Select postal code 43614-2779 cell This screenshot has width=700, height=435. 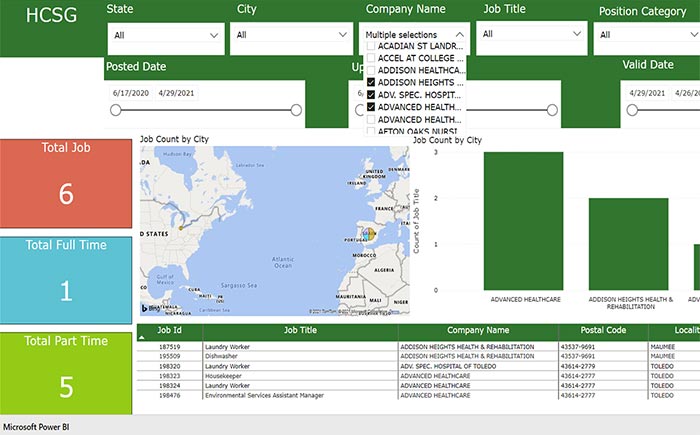coord(603,366)
